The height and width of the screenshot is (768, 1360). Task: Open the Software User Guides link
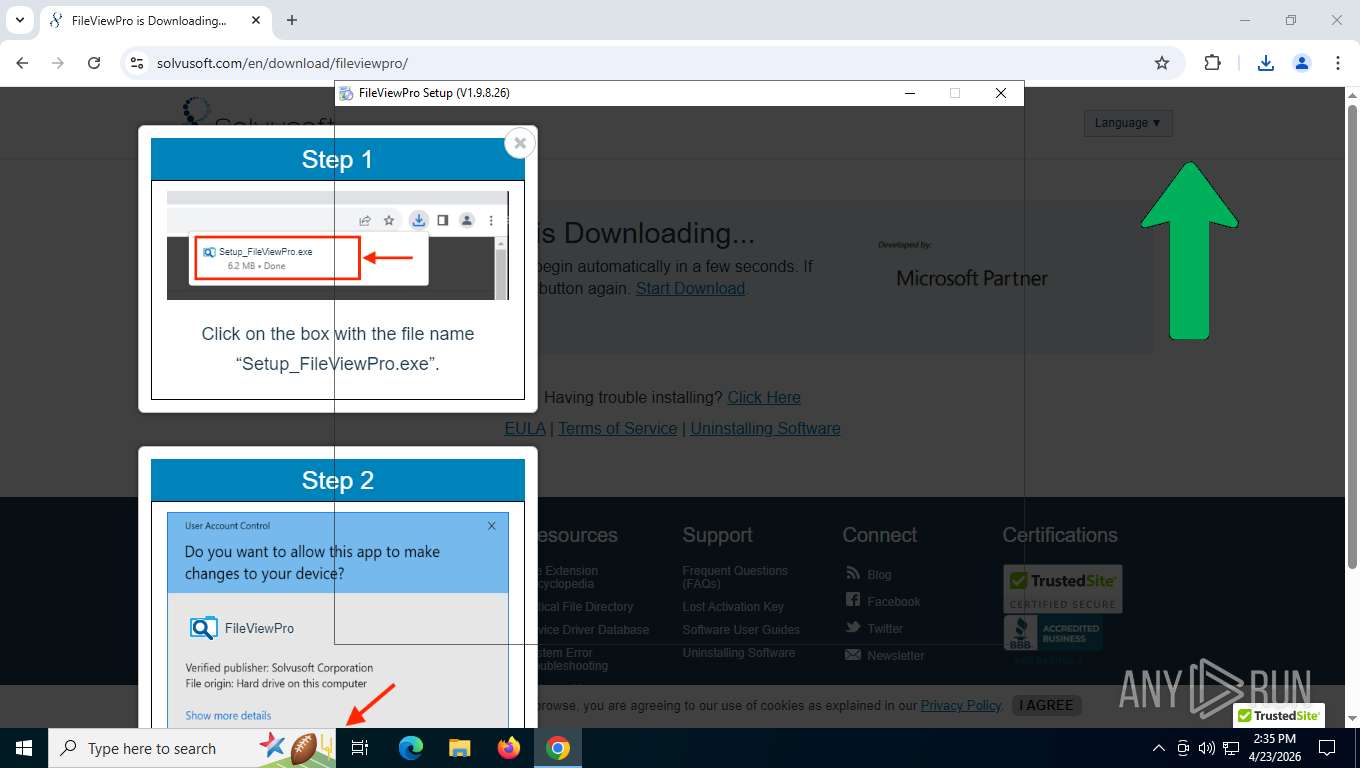point(741,630)
